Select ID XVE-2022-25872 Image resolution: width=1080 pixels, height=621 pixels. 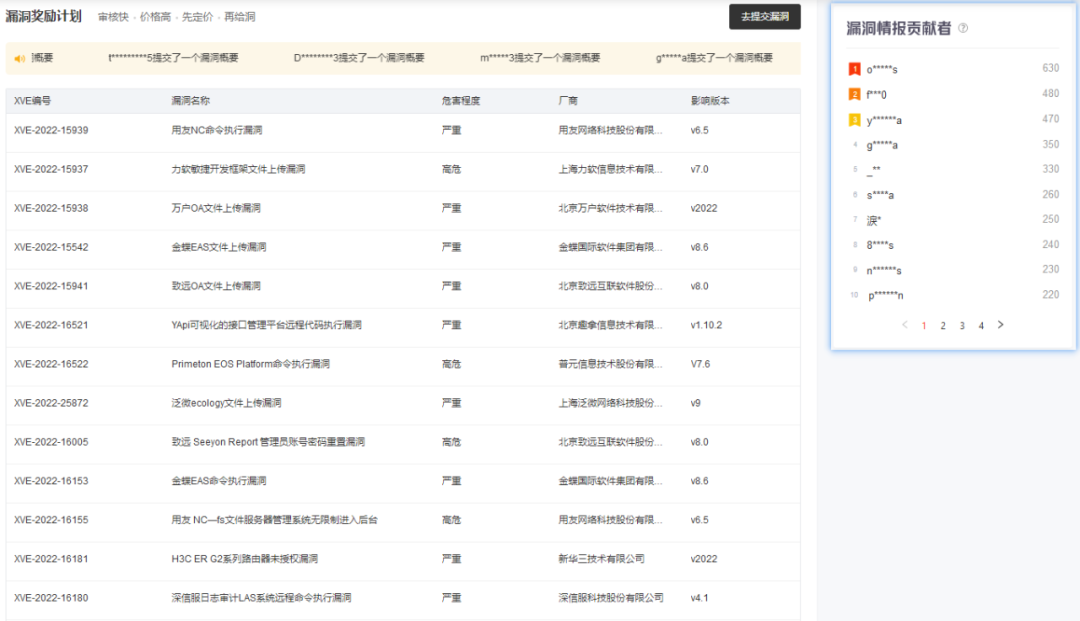click(51, 403)
